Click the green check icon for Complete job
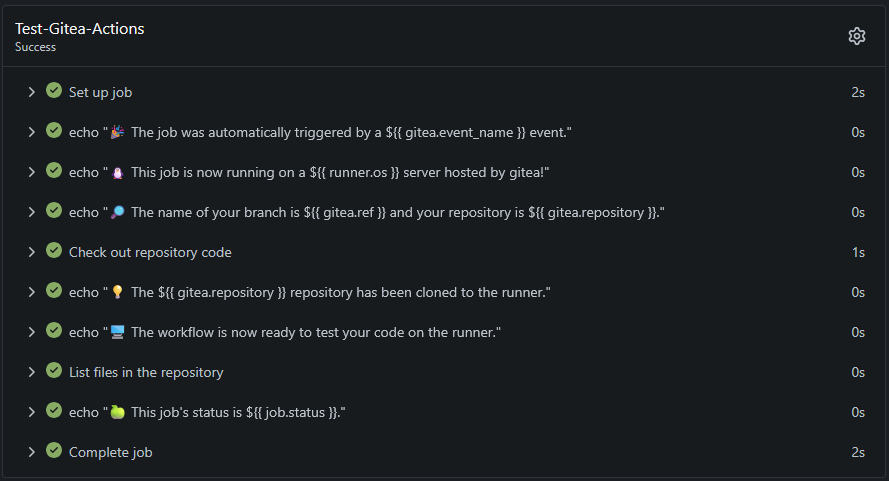 click(54, 451)
